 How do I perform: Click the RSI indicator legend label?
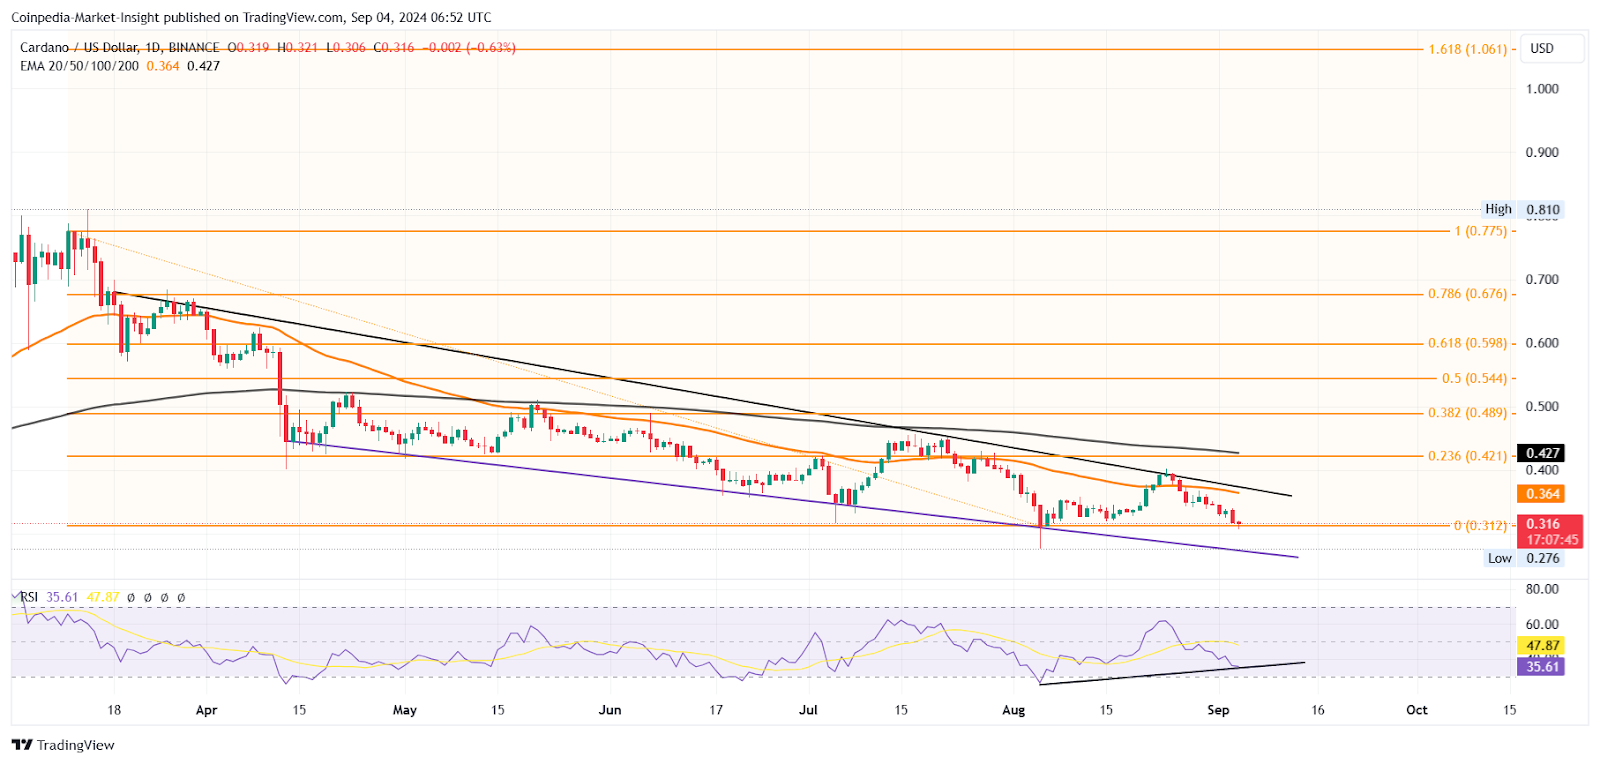tap(29, 598)
